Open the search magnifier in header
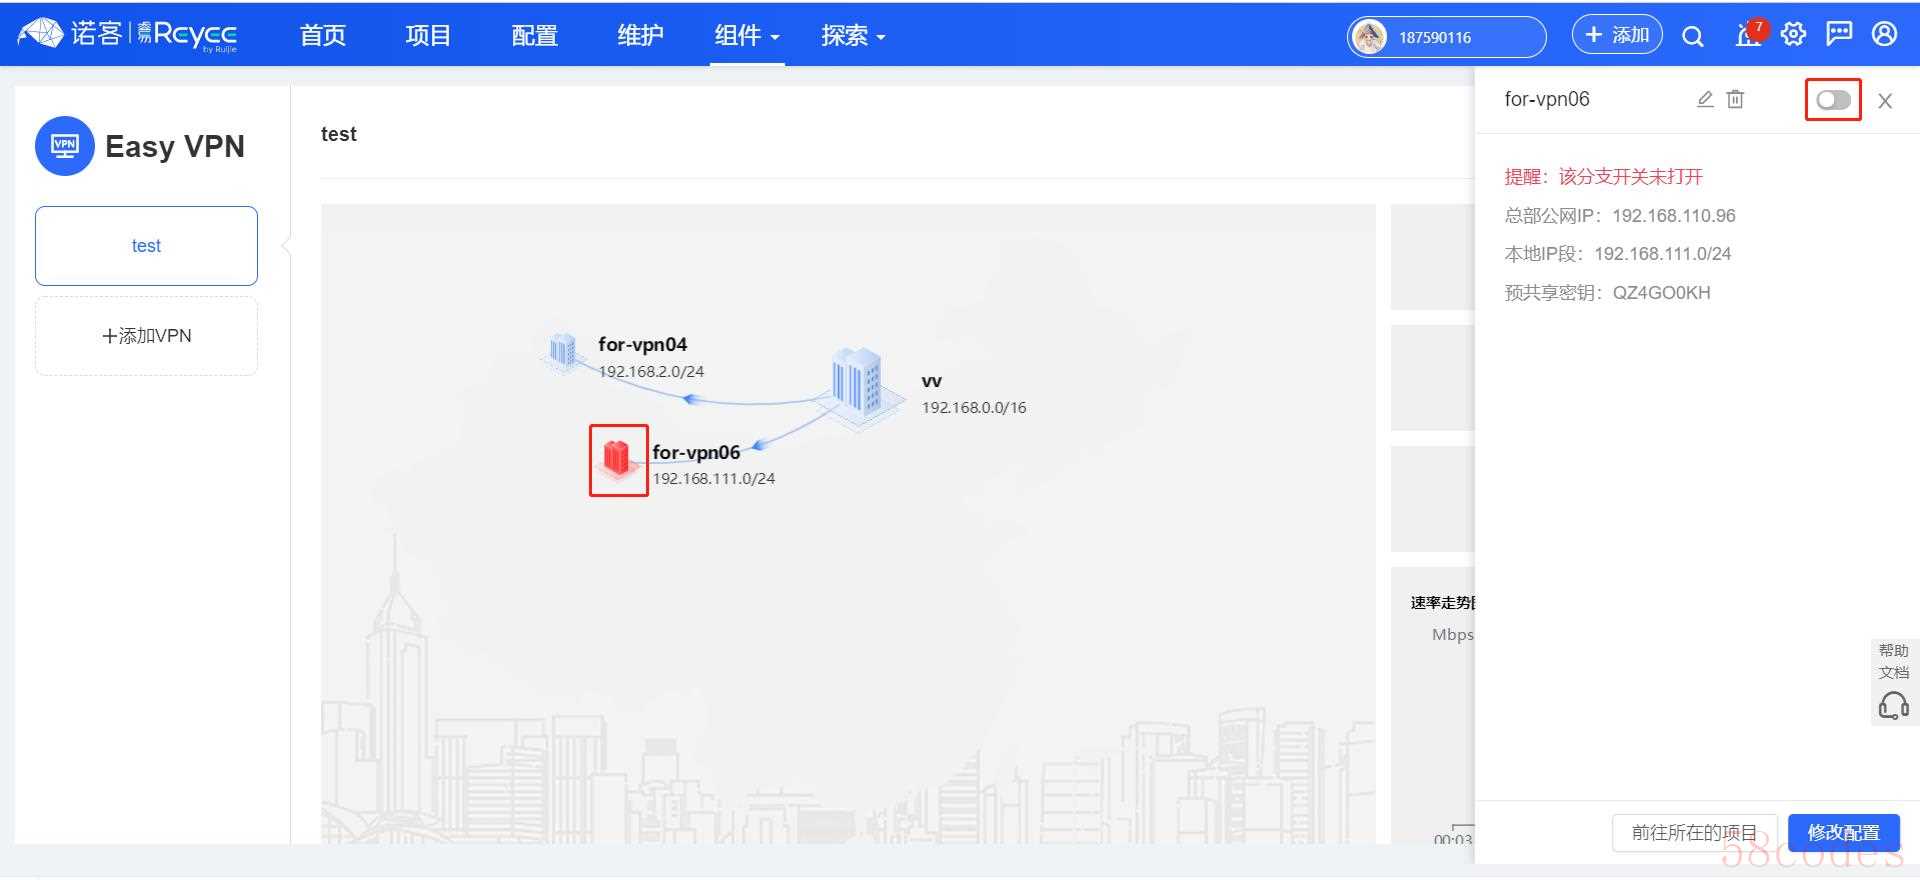This screenshot has width=1920, height=880. [1692, 37]
